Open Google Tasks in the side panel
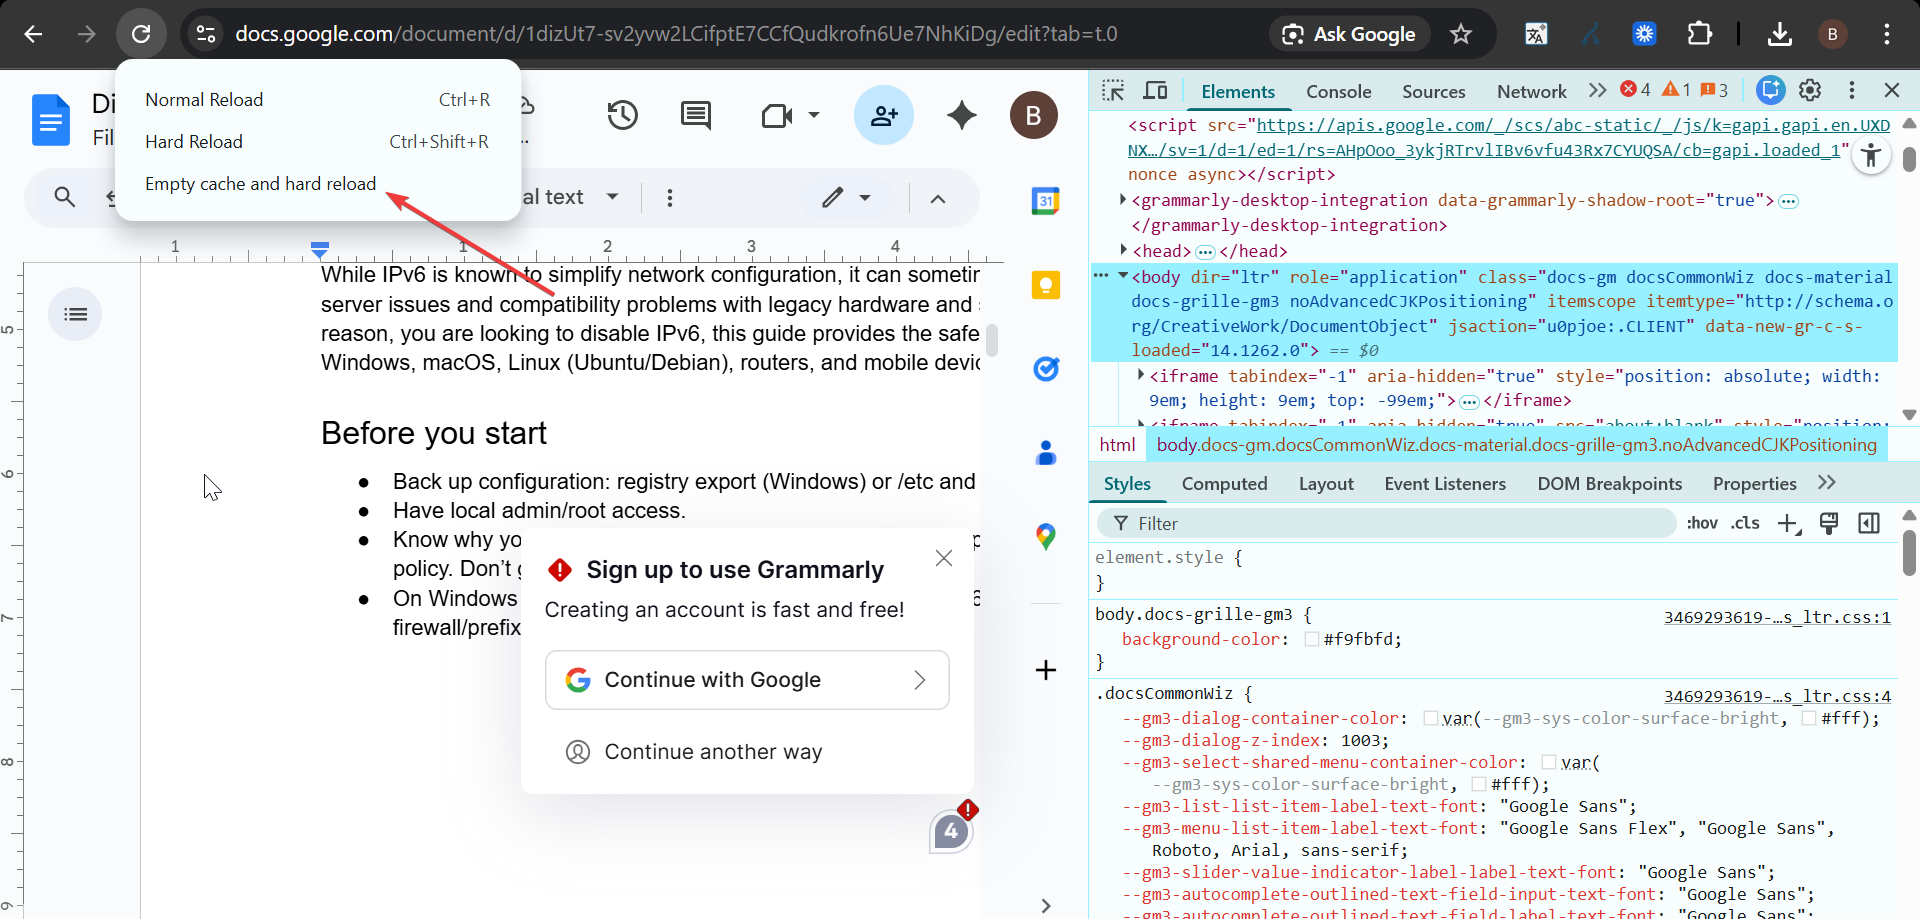 tap(1046, 369)
